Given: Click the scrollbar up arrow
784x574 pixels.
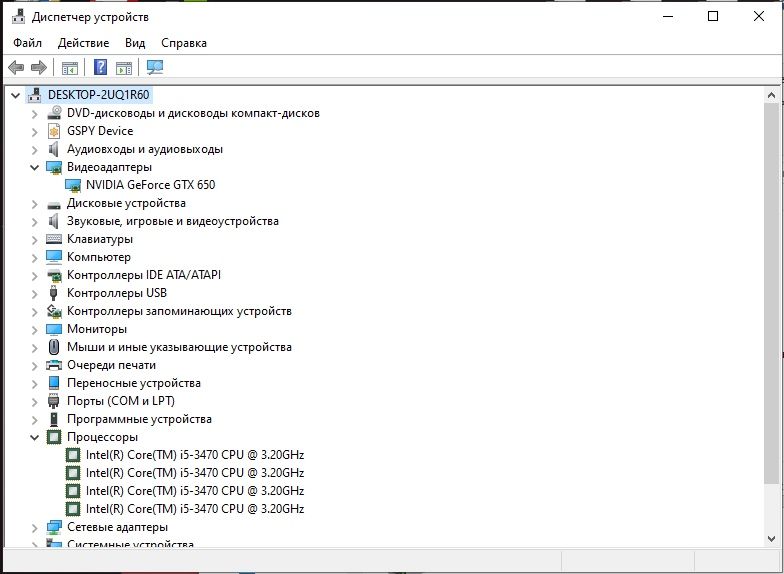Looking at the screenshot, I should click(x=771, y=94).
